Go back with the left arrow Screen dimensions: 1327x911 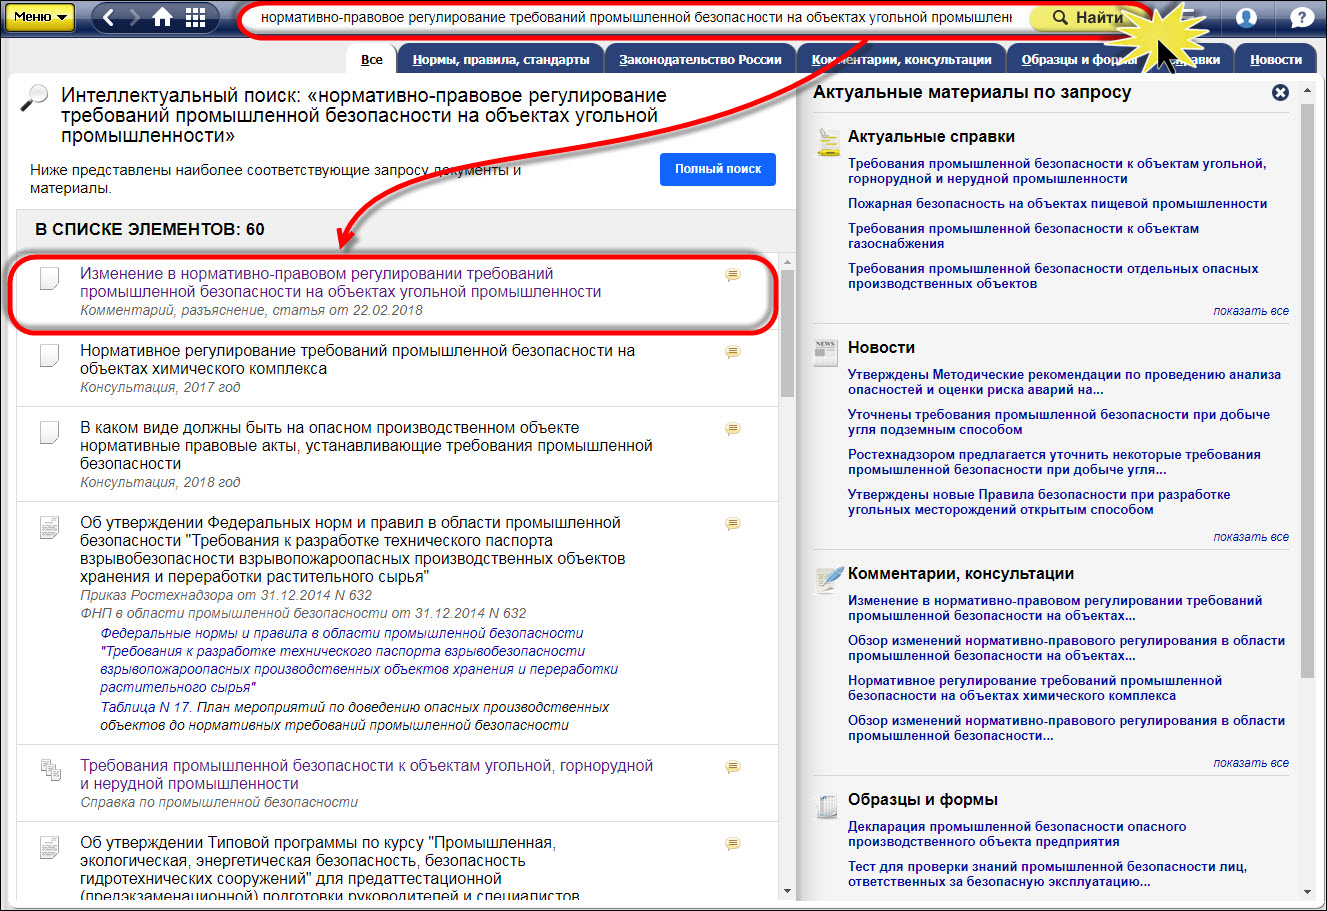pos(109,17)
